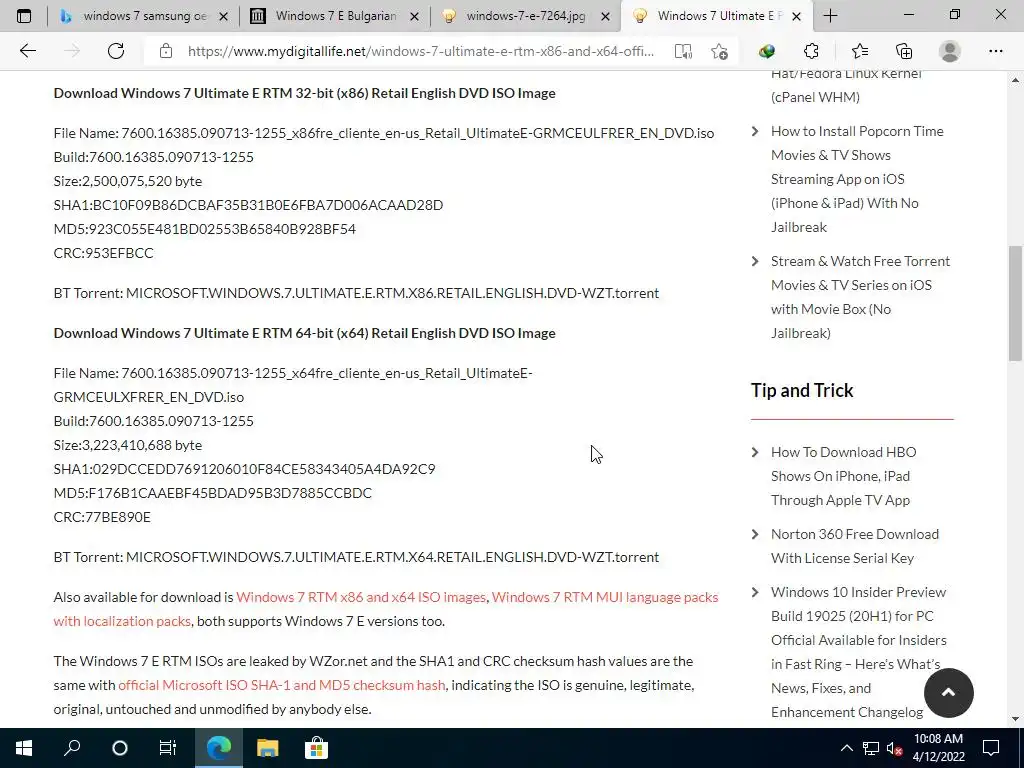Switch to 'windows 7 samsung oe' tab
This screenshot has width=1024, height=768.
[144, 16]
